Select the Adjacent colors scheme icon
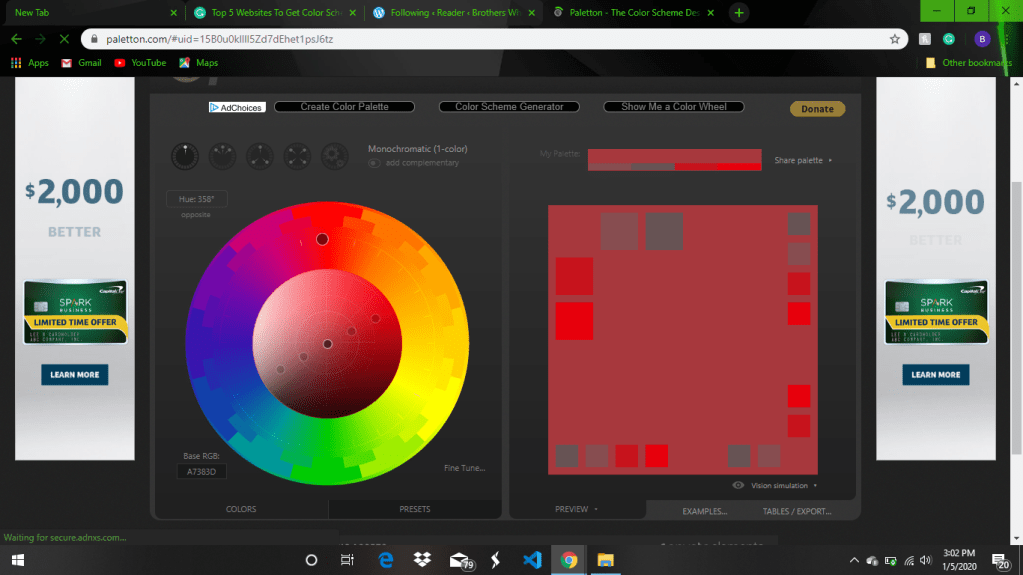This screenshot has height=575, width=1023. (x=222, y=156)
